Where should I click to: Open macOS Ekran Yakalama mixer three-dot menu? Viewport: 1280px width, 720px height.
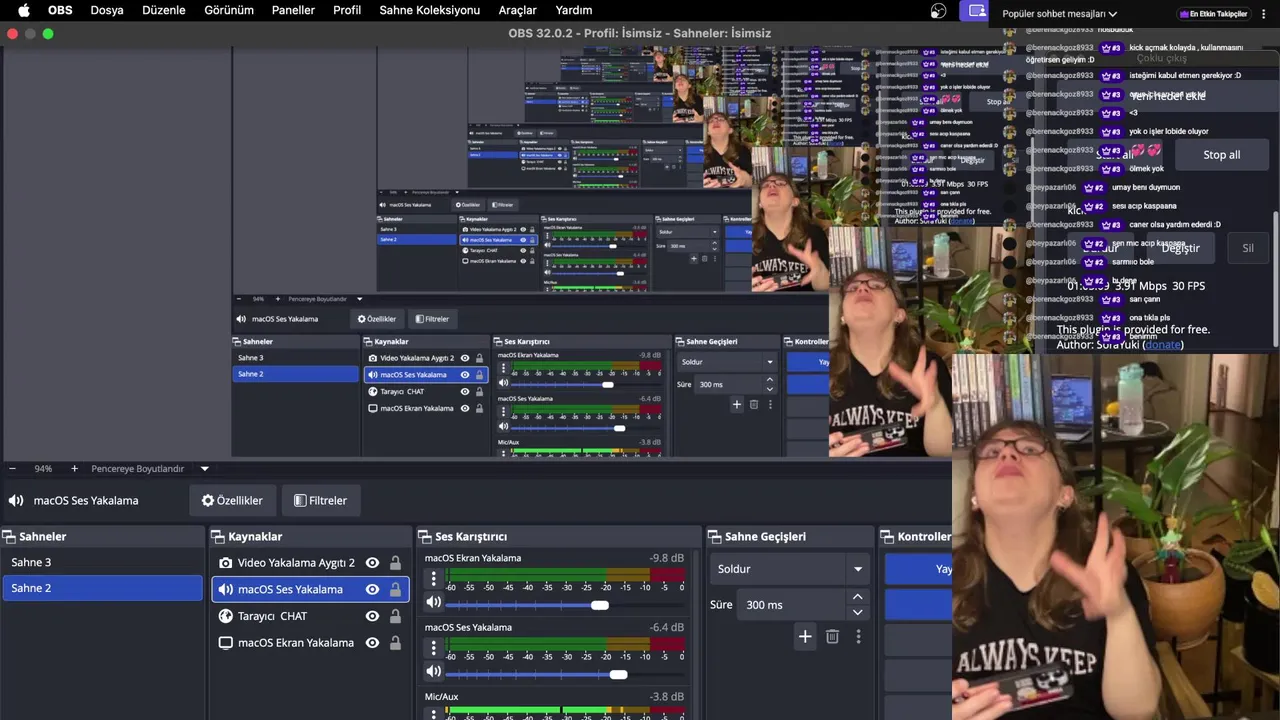[433, 578]
